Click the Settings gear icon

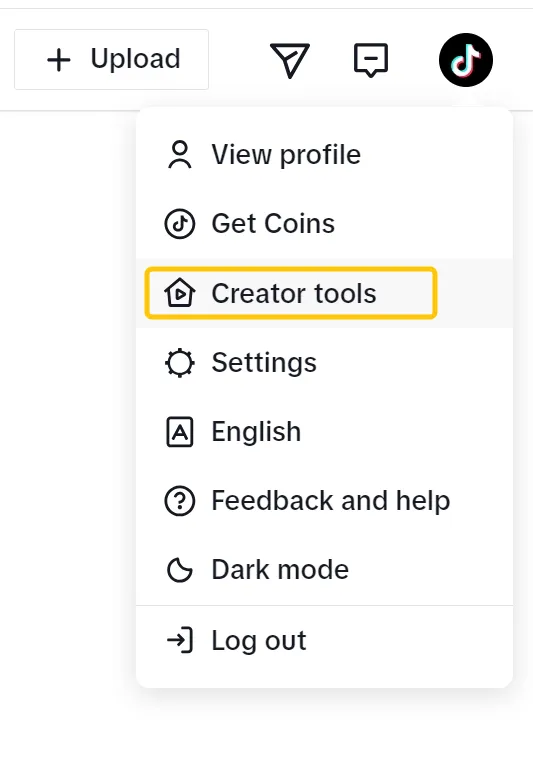(180, 363)
